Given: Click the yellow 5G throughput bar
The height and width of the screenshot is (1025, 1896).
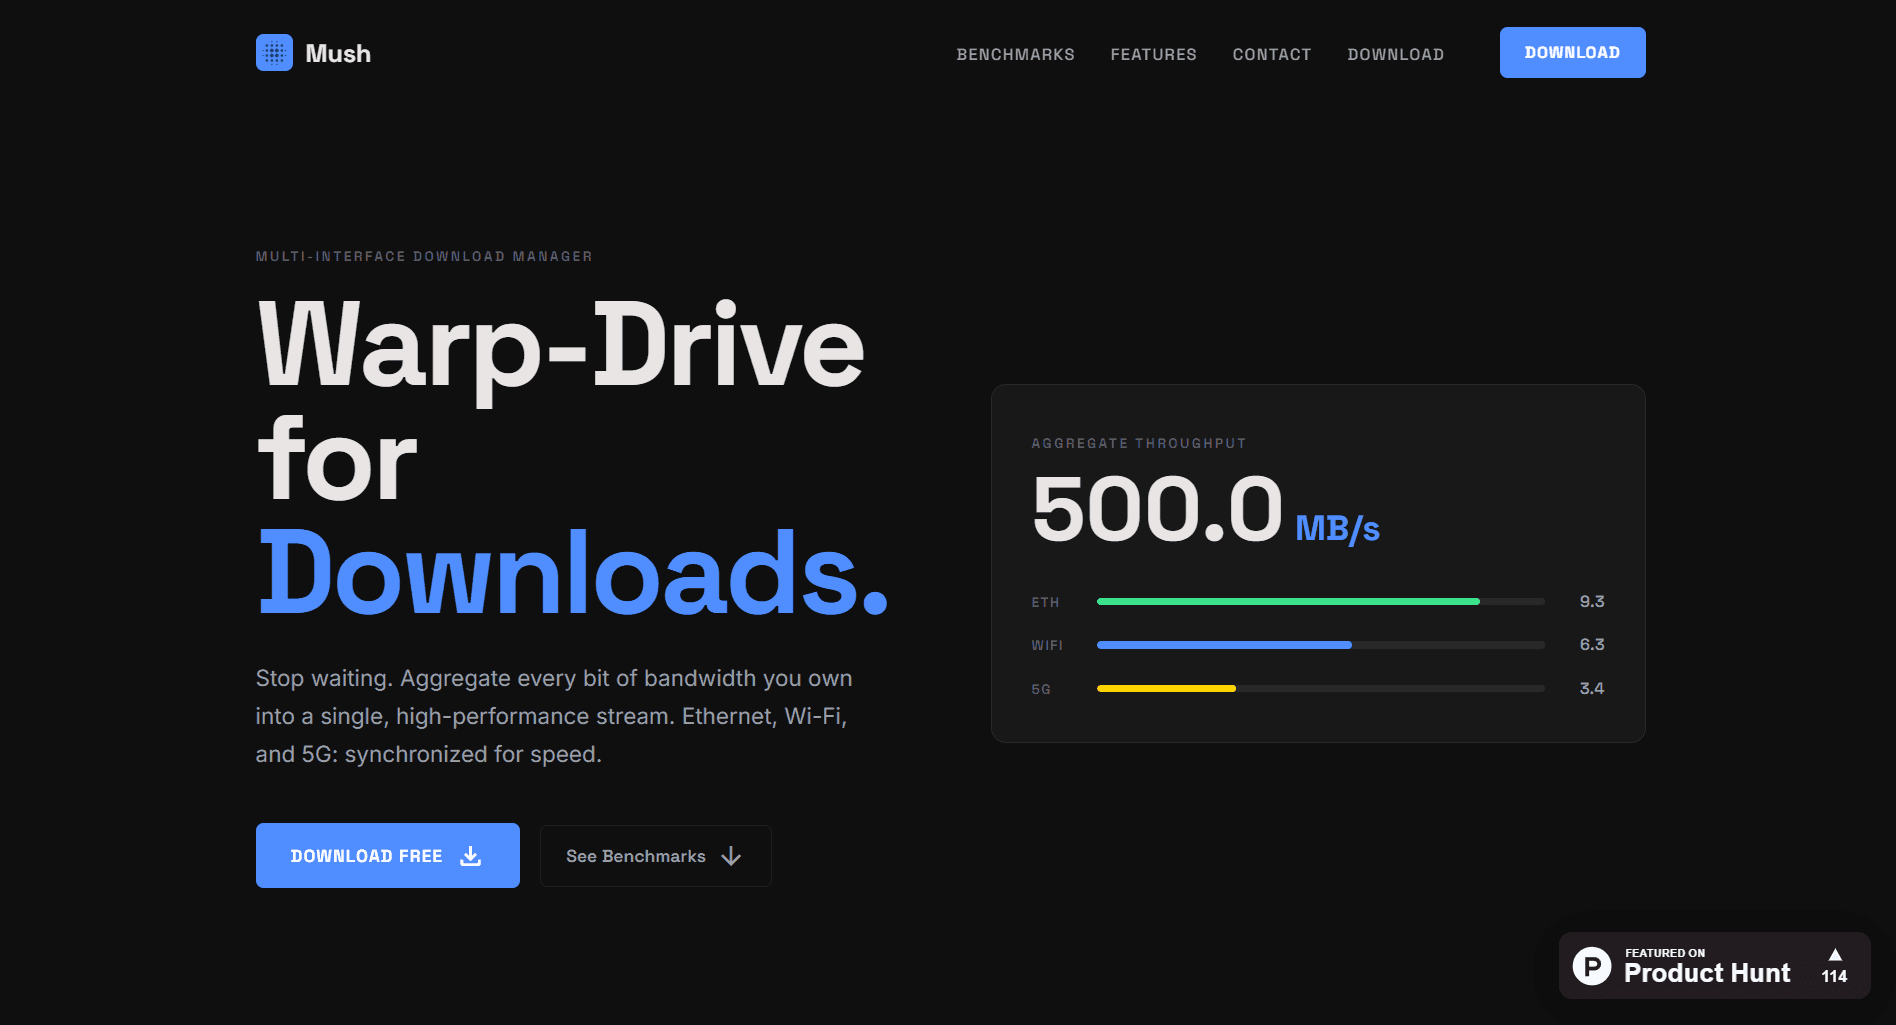Looking at the screenshot, I should (x=1166, y=688).
